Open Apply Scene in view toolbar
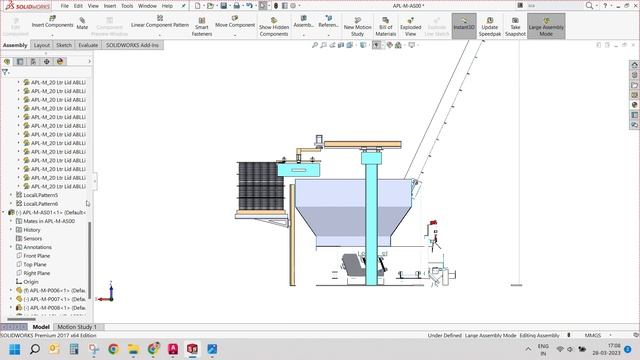This screenshot has width=640, height=360. click(x=398, y=45)
